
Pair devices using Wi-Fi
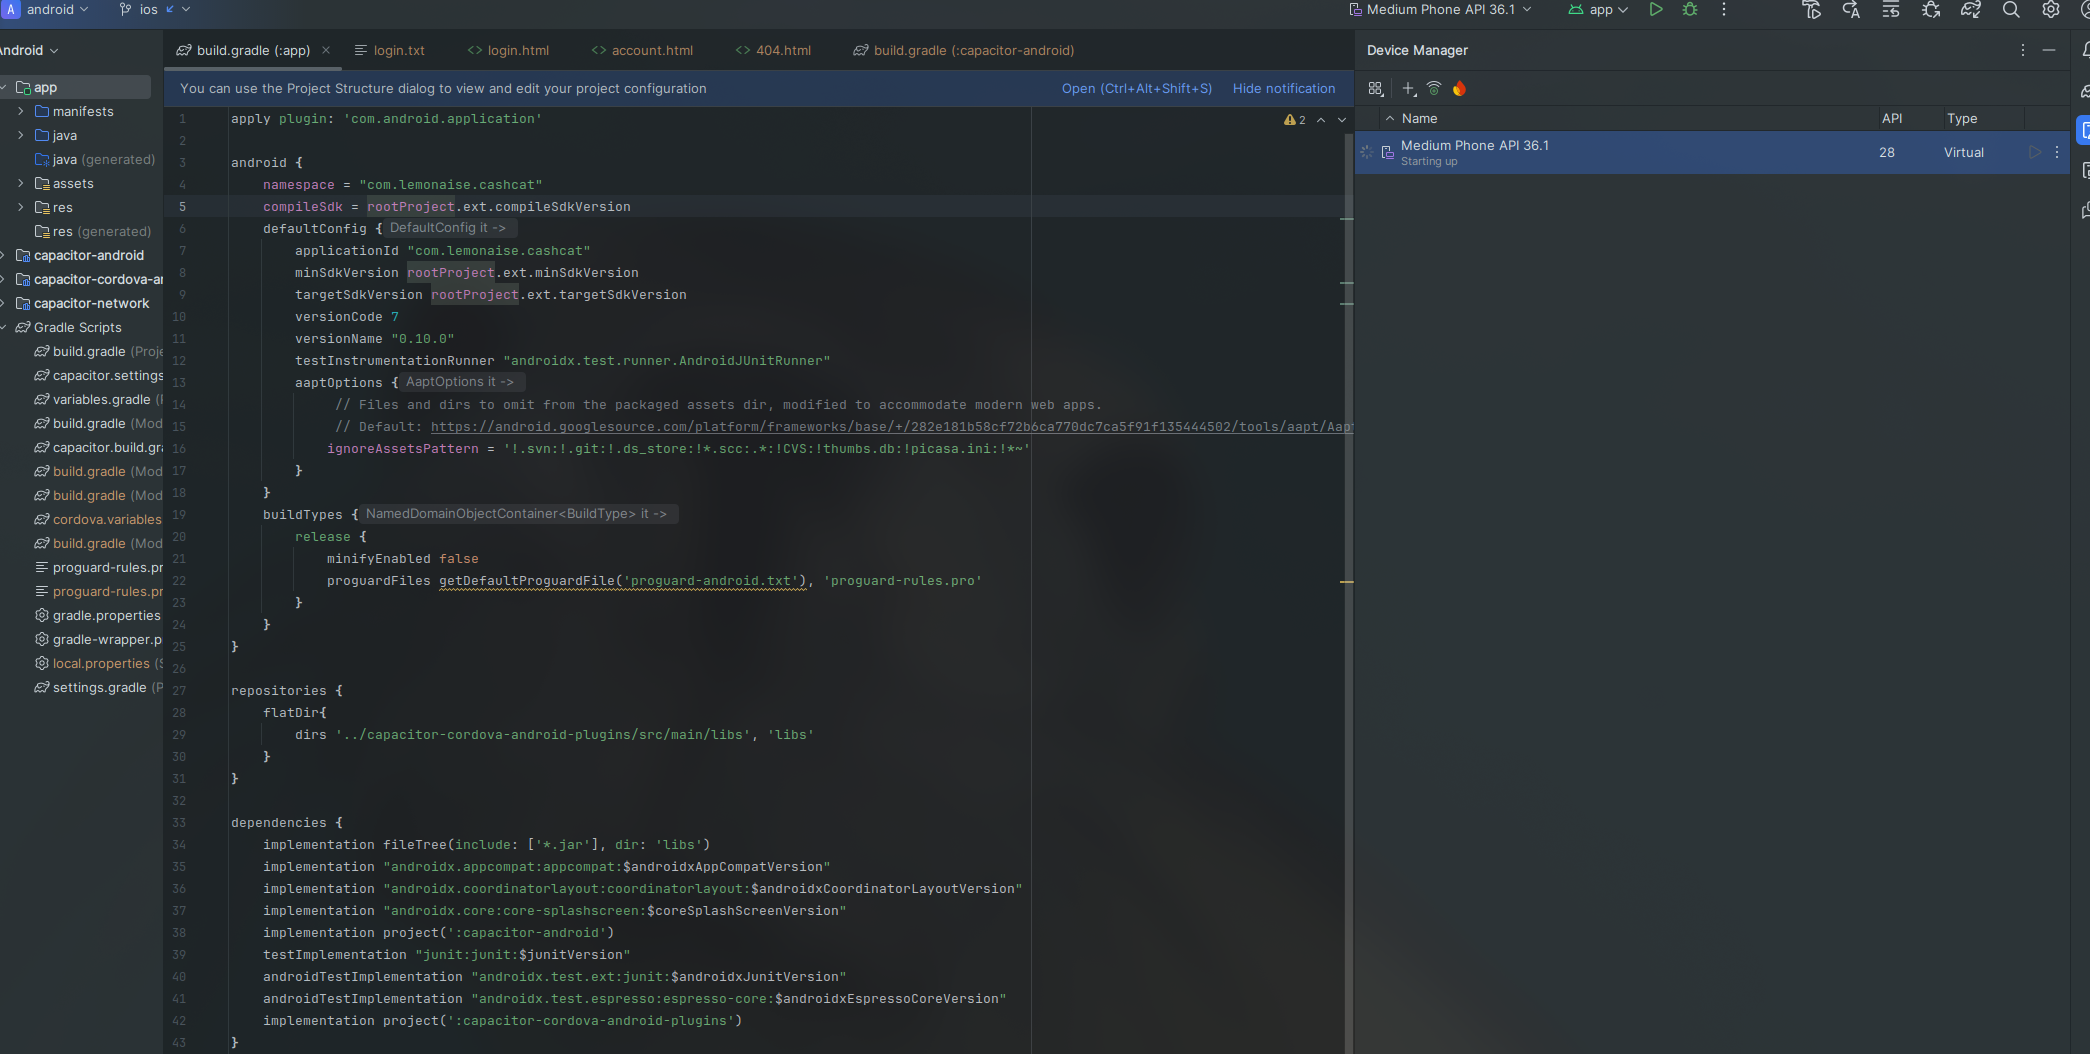pyautogui.click(x=1434, y=89)
